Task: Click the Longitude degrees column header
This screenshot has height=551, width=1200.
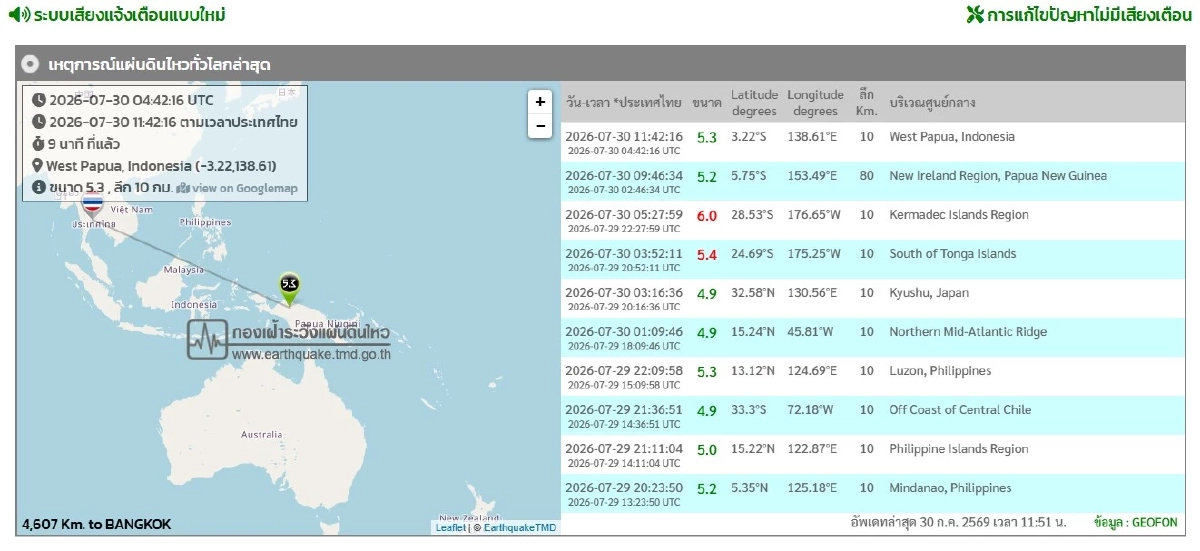Action: 815,102
